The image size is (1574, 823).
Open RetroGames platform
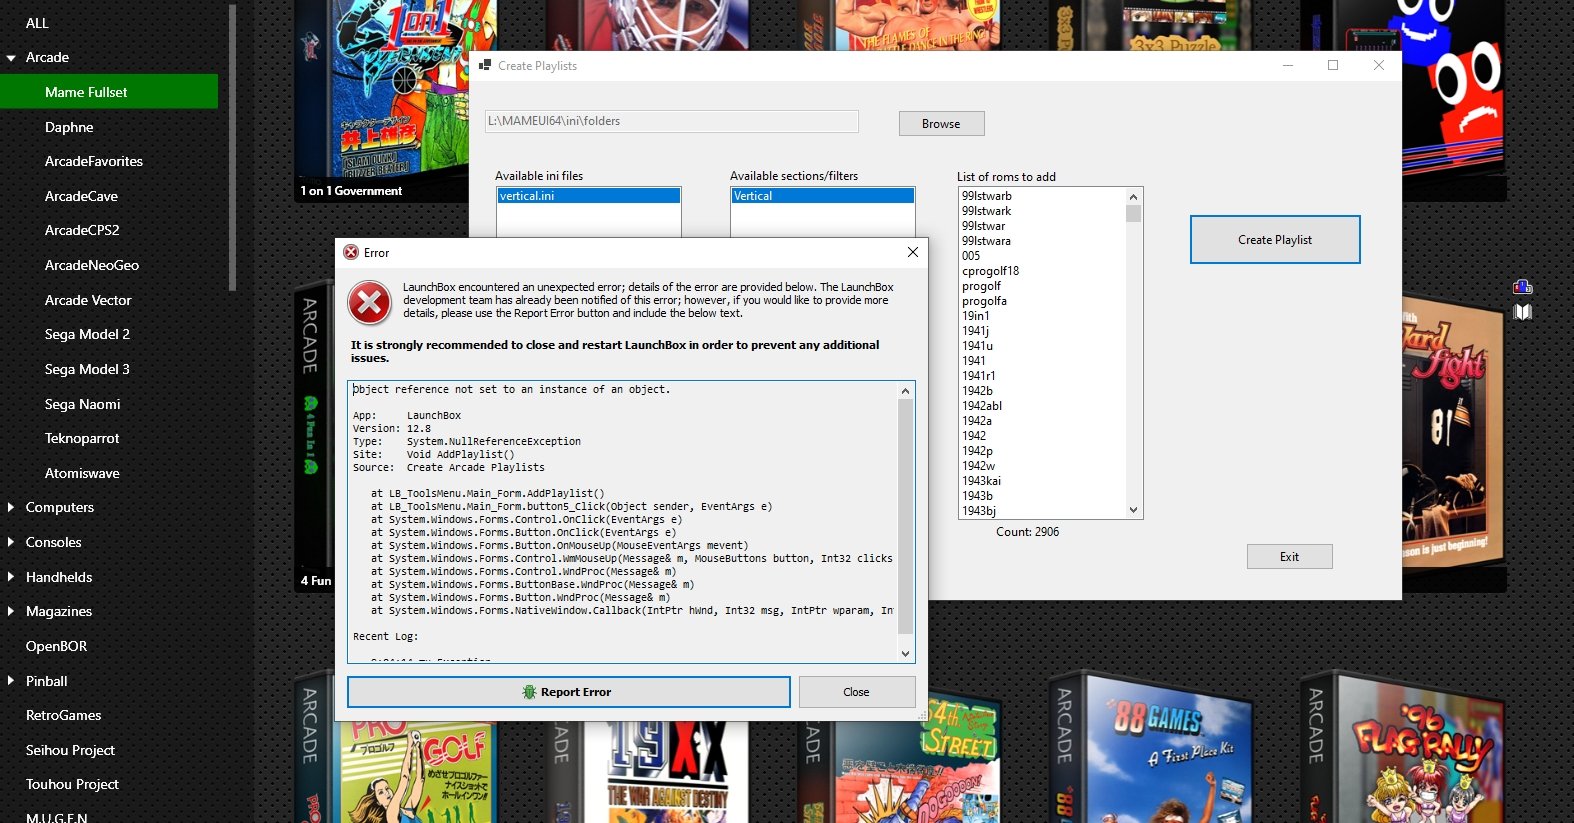point(63,715)
